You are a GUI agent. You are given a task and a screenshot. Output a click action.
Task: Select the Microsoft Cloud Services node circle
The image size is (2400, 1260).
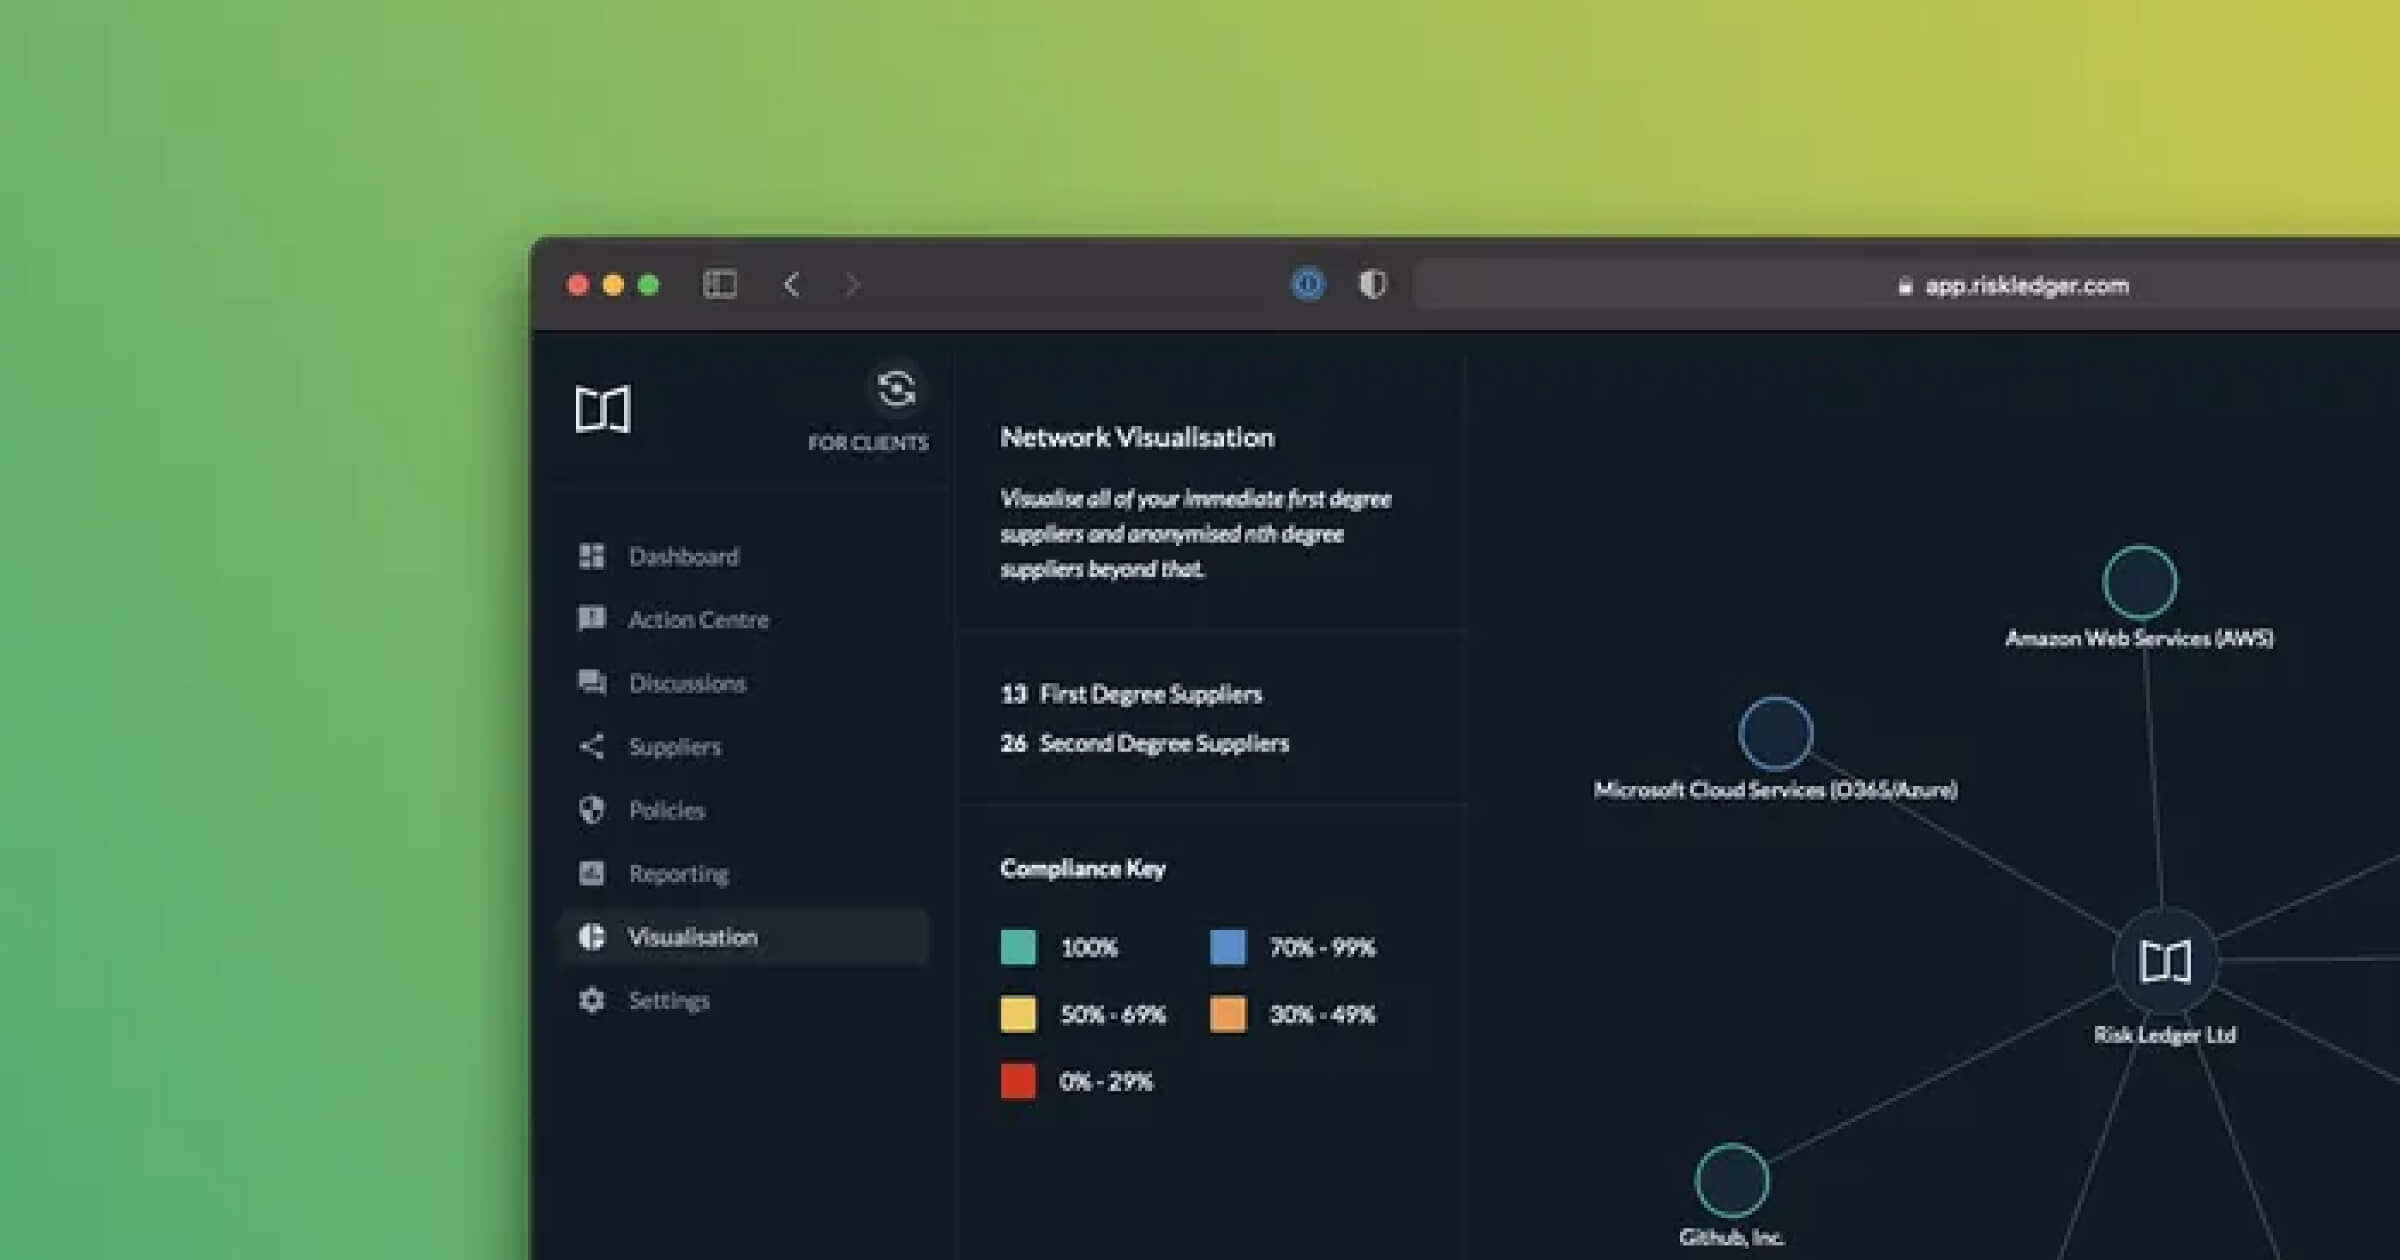click(x=1776, y=734)
